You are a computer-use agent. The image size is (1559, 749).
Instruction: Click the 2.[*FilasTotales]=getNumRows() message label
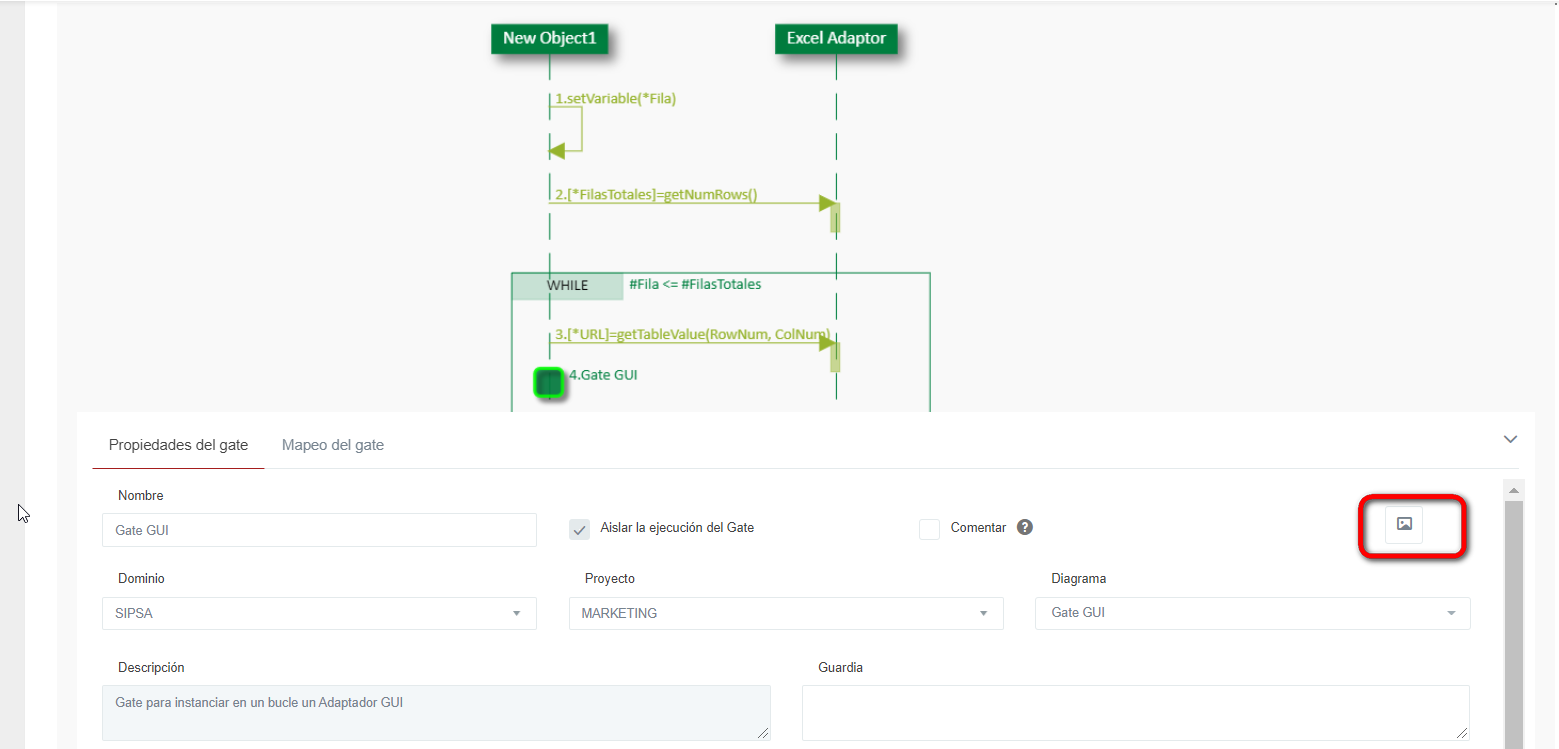tap(656, 195)
